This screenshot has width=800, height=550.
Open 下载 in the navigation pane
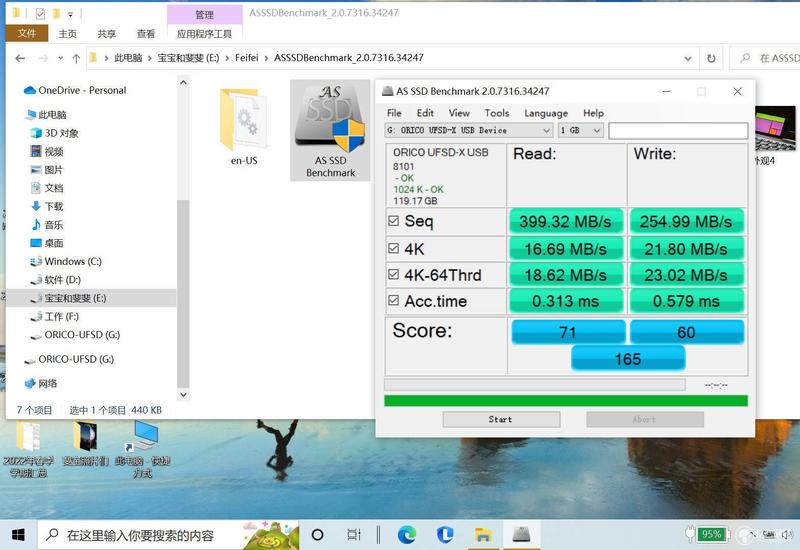point(47,207)
